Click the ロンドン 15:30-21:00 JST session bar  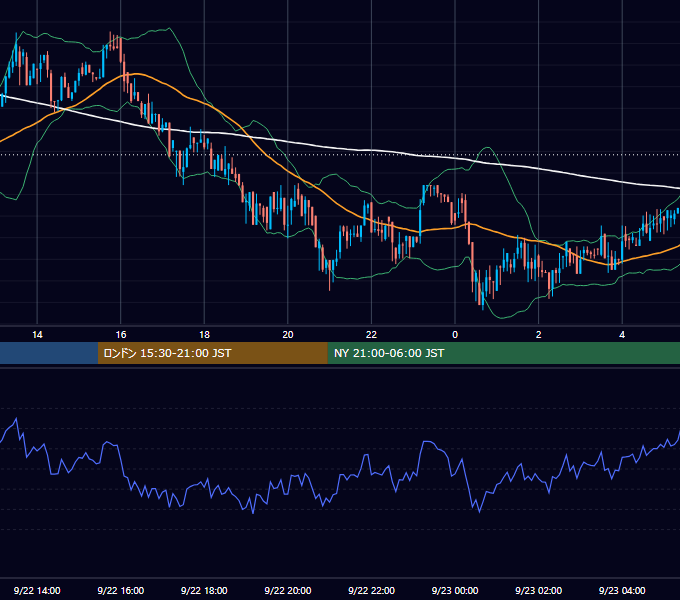click(x=212, y=353)
